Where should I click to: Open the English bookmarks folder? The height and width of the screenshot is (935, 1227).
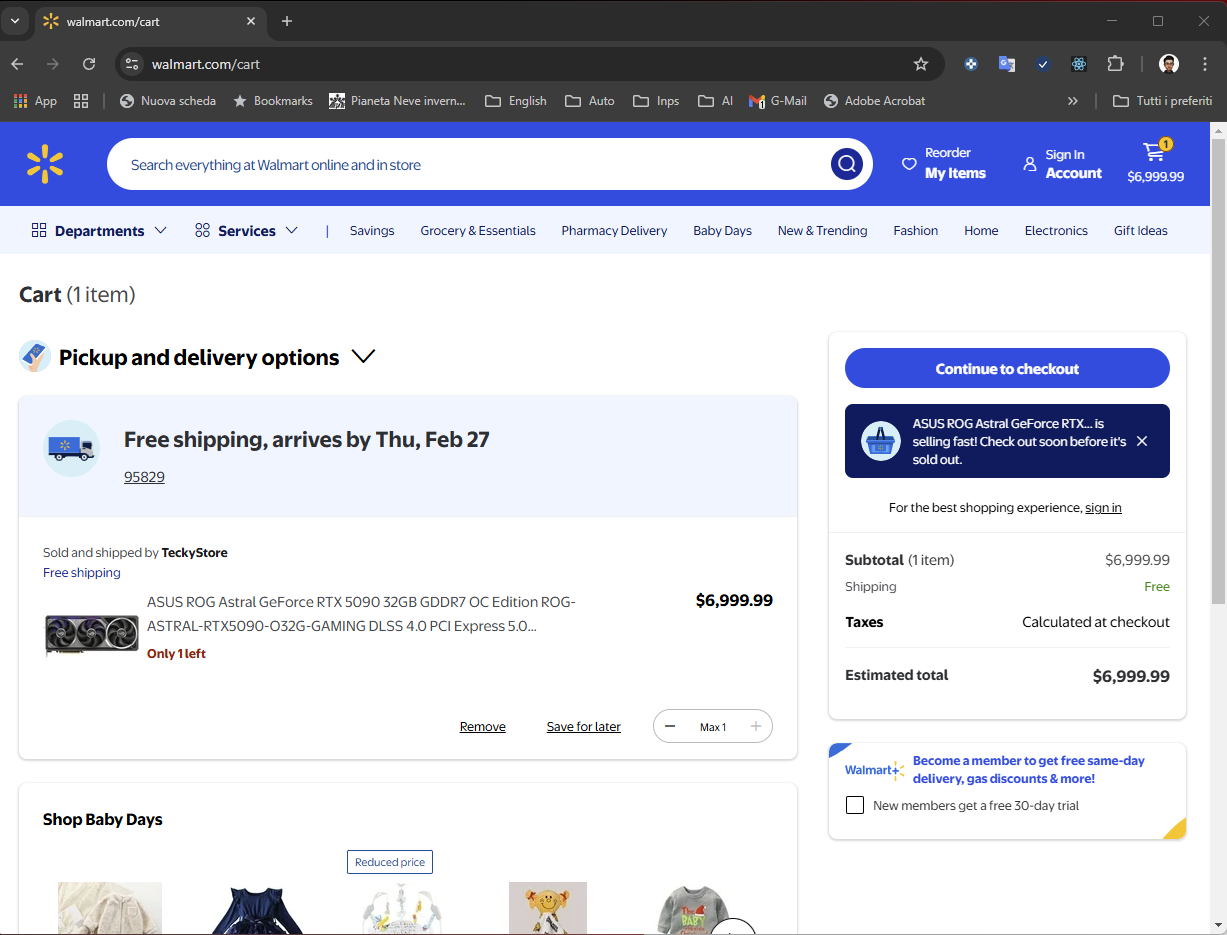515,101
